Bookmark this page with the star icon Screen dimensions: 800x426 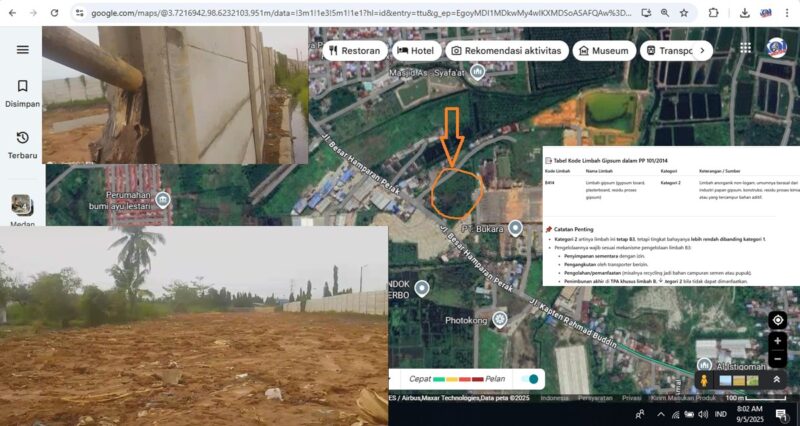pos(683,13)
